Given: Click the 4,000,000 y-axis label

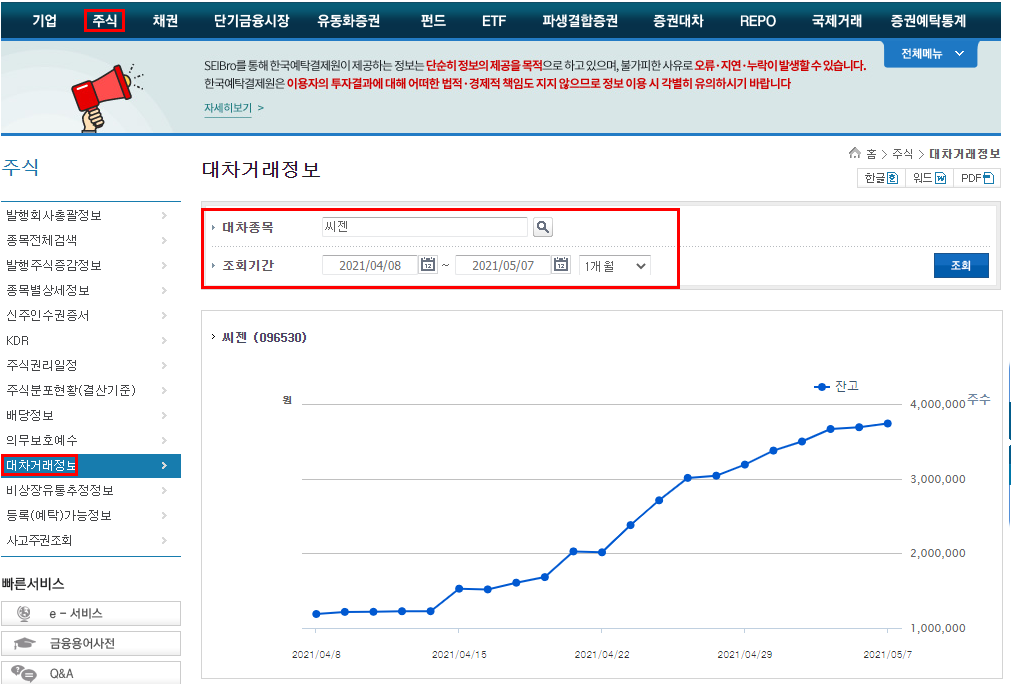Looking at the screenshot, I should click(937, 404).
